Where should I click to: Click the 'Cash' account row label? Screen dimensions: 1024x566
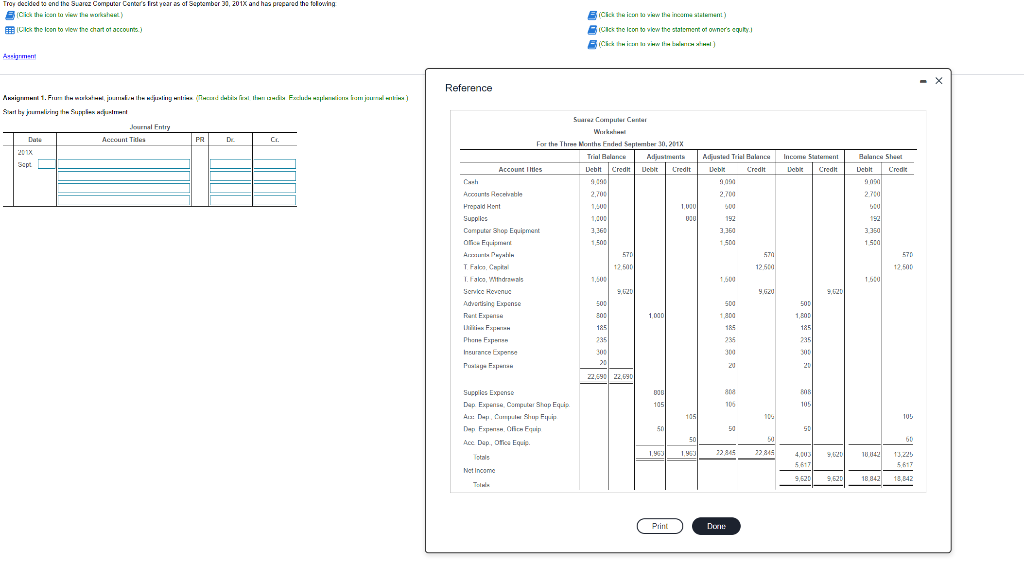pyautogui.click(x=471, y=182)
